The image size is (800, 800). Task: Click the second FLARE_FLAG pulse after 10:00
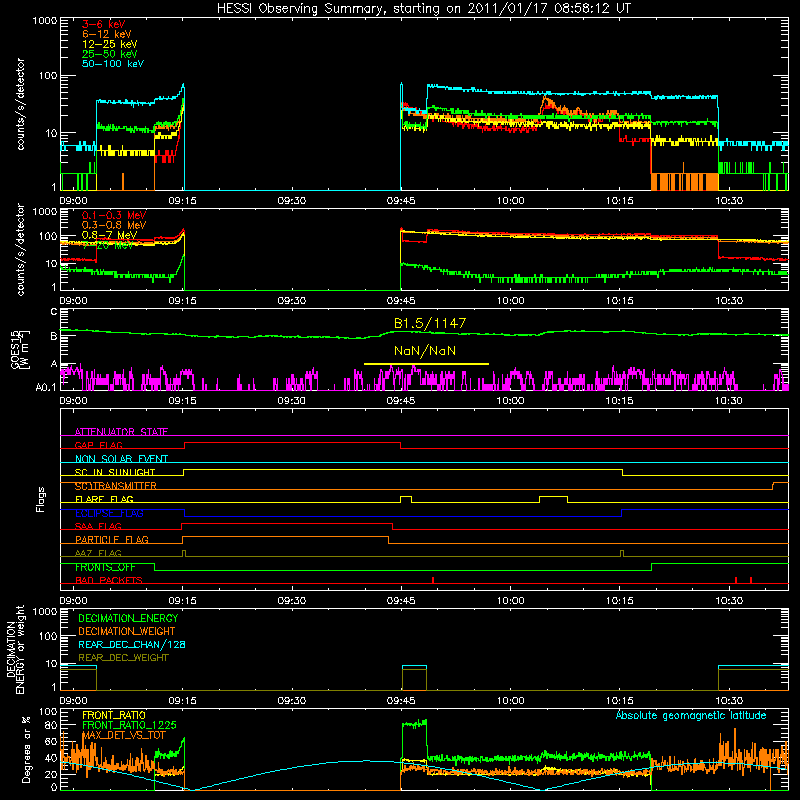[x=554, y=498]
